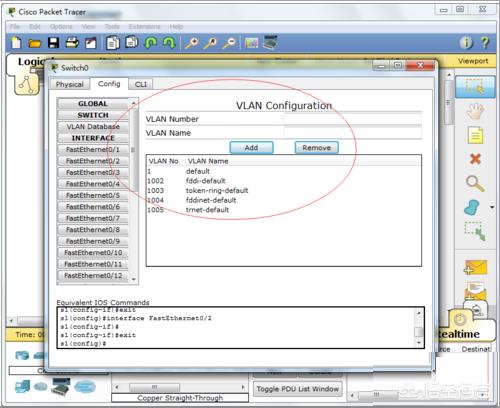Open the help question mark icon
Image resolution: width=500 pixels, height=408 pixels.
click(485, 43)
